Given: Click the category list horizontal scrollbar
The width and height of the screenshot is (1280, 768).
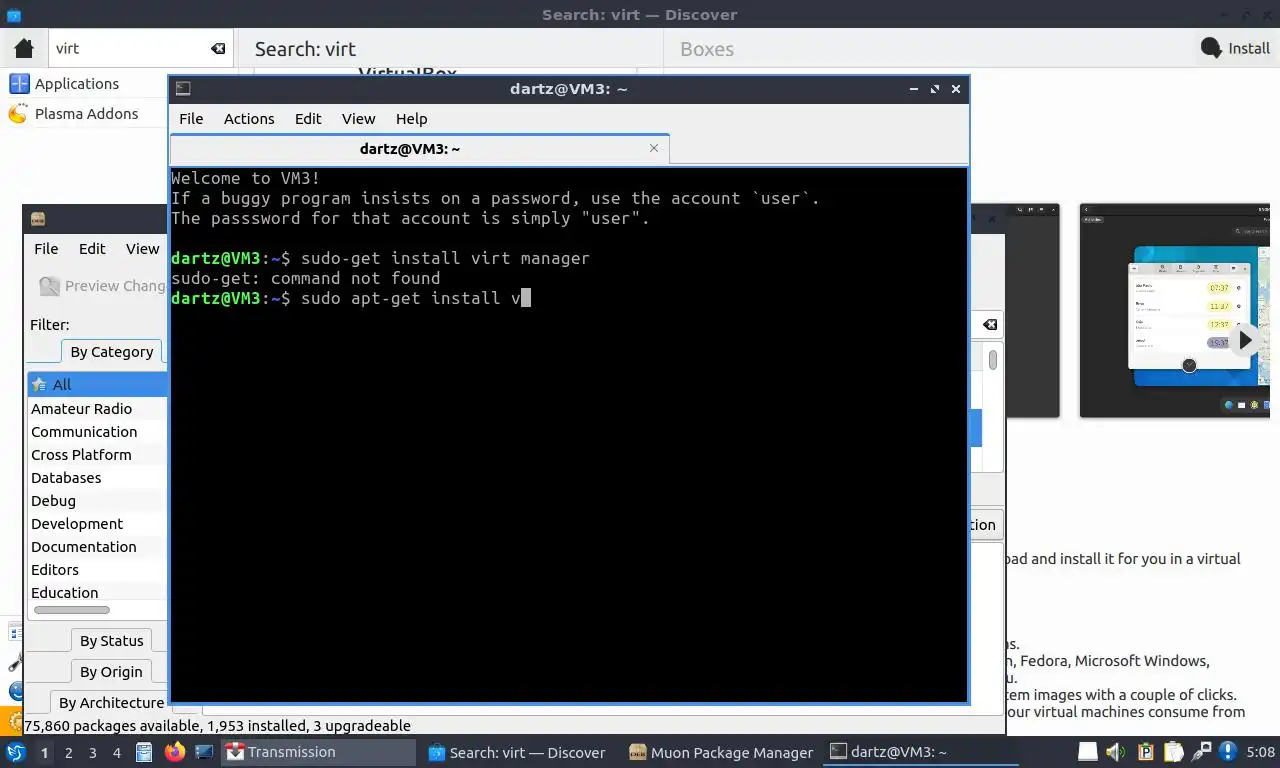Looking at the screenshot, I should (x=71, y=610).
